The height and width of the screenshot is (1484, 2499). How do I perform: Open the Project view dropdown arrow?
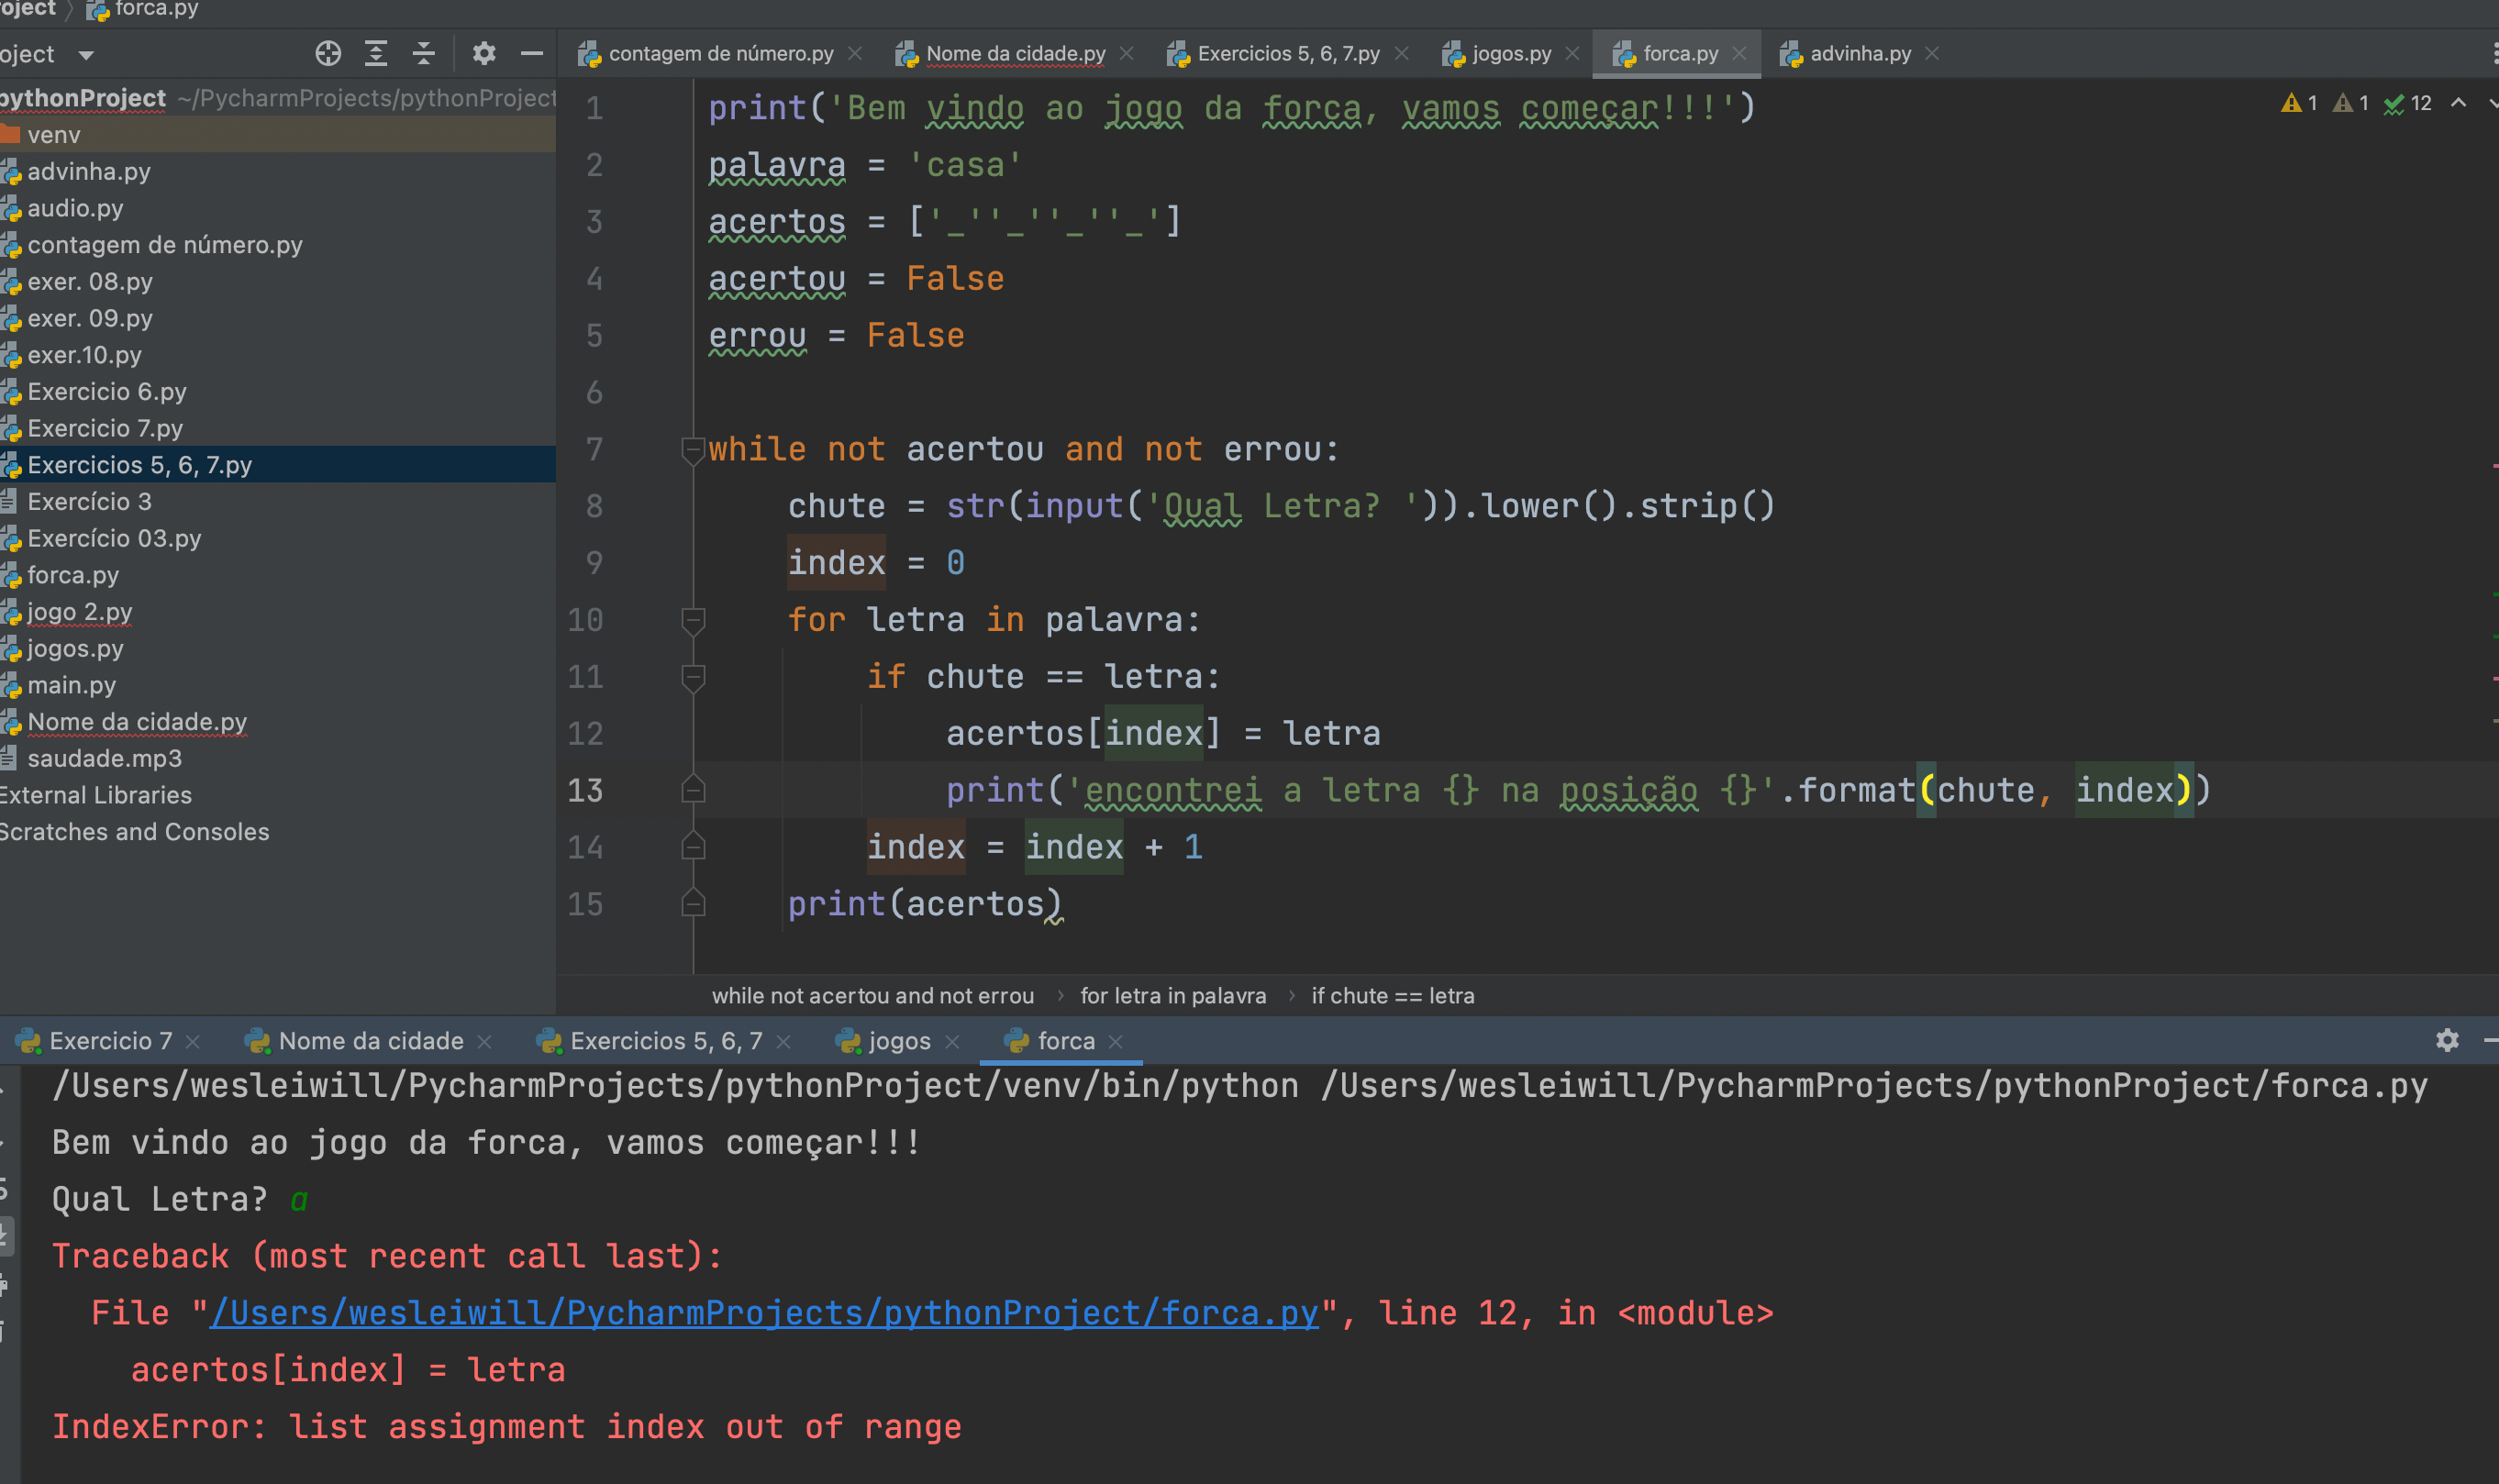(86, 55)
